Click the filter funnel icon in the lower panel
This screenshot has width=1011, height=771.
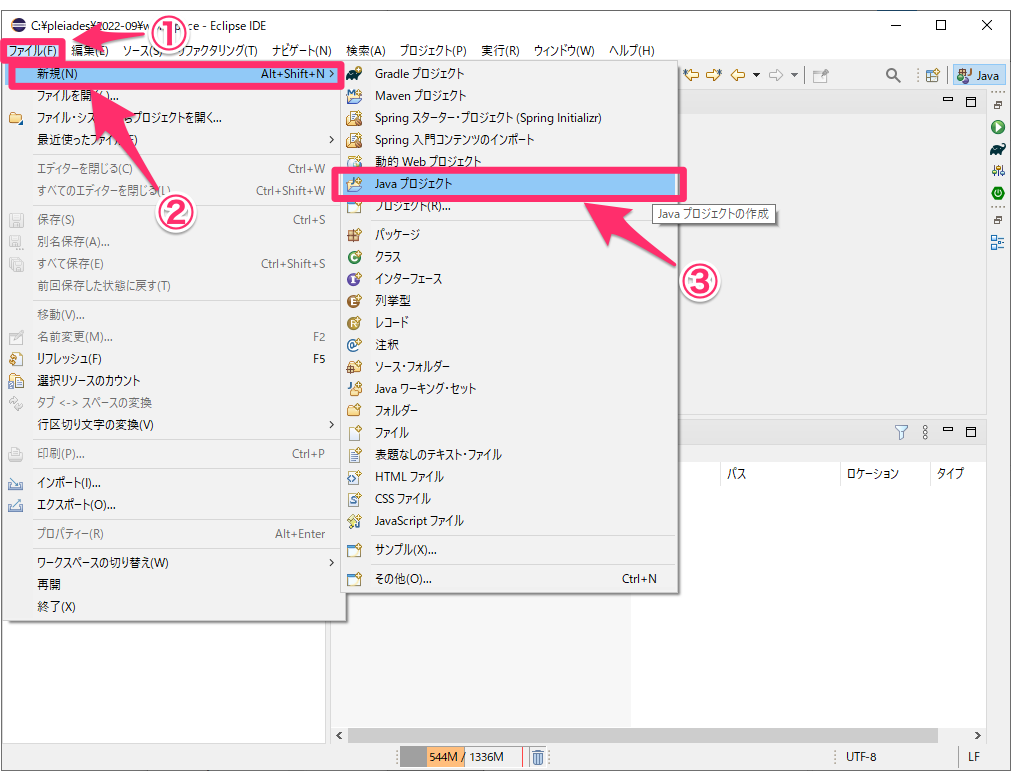point(901,432)
